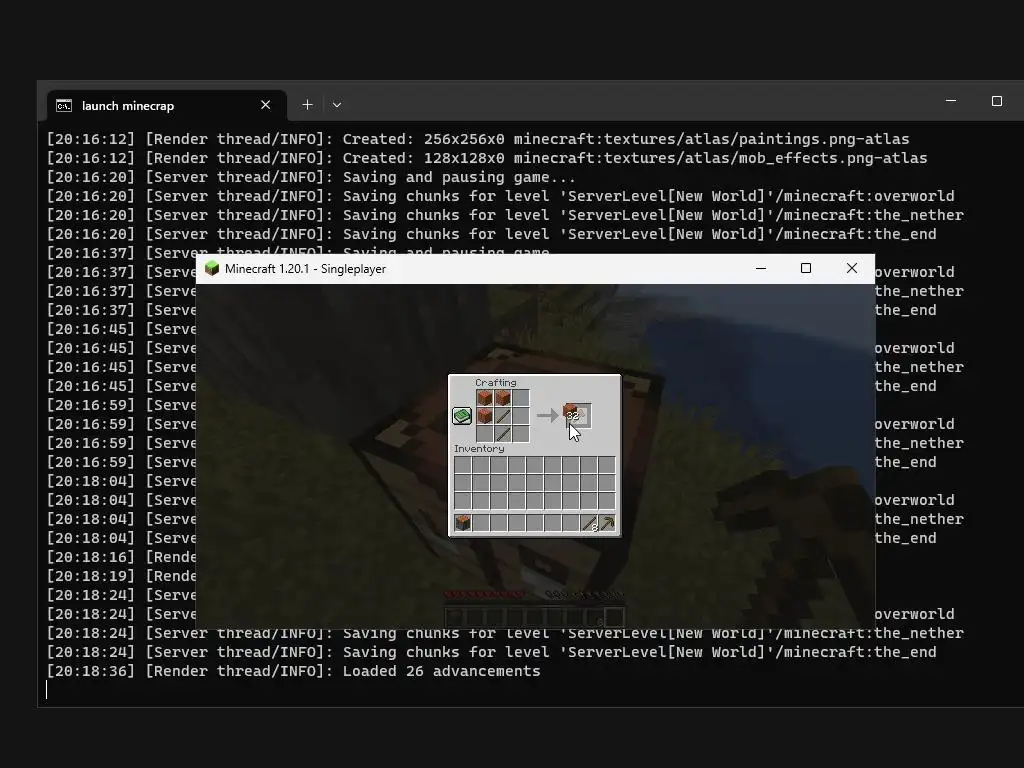Click the Minecraft 1.20.1 - Singleplayer title text

point(305,269)
